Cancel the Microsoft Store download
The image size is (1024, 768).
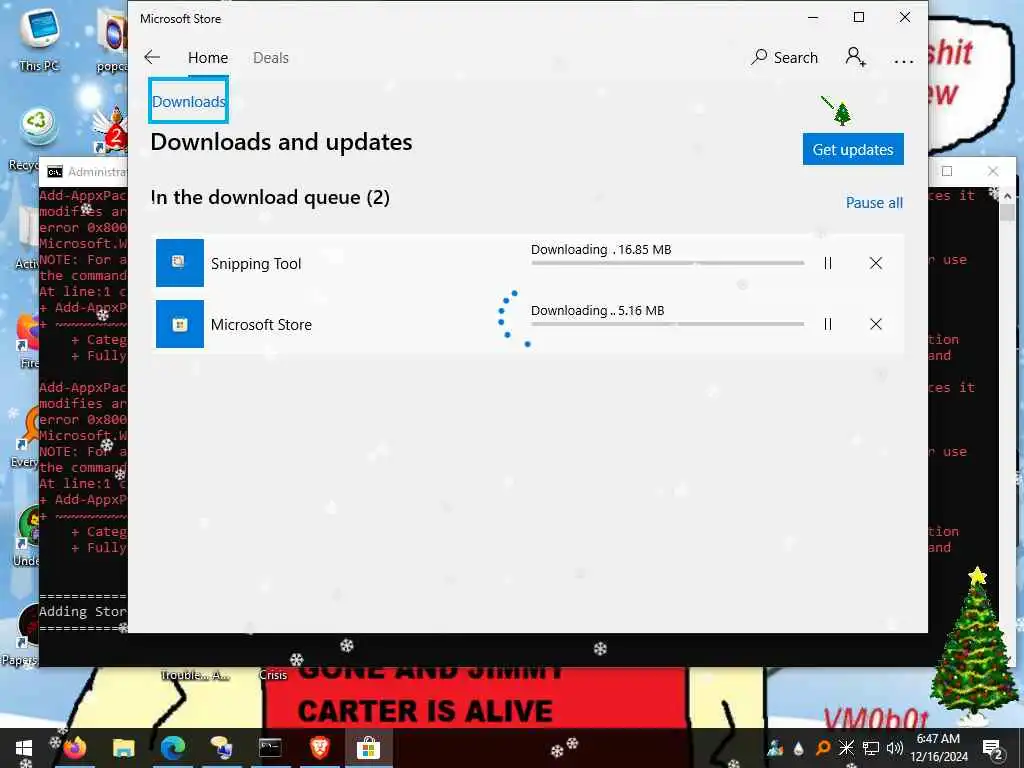click(x=876, y=324)
